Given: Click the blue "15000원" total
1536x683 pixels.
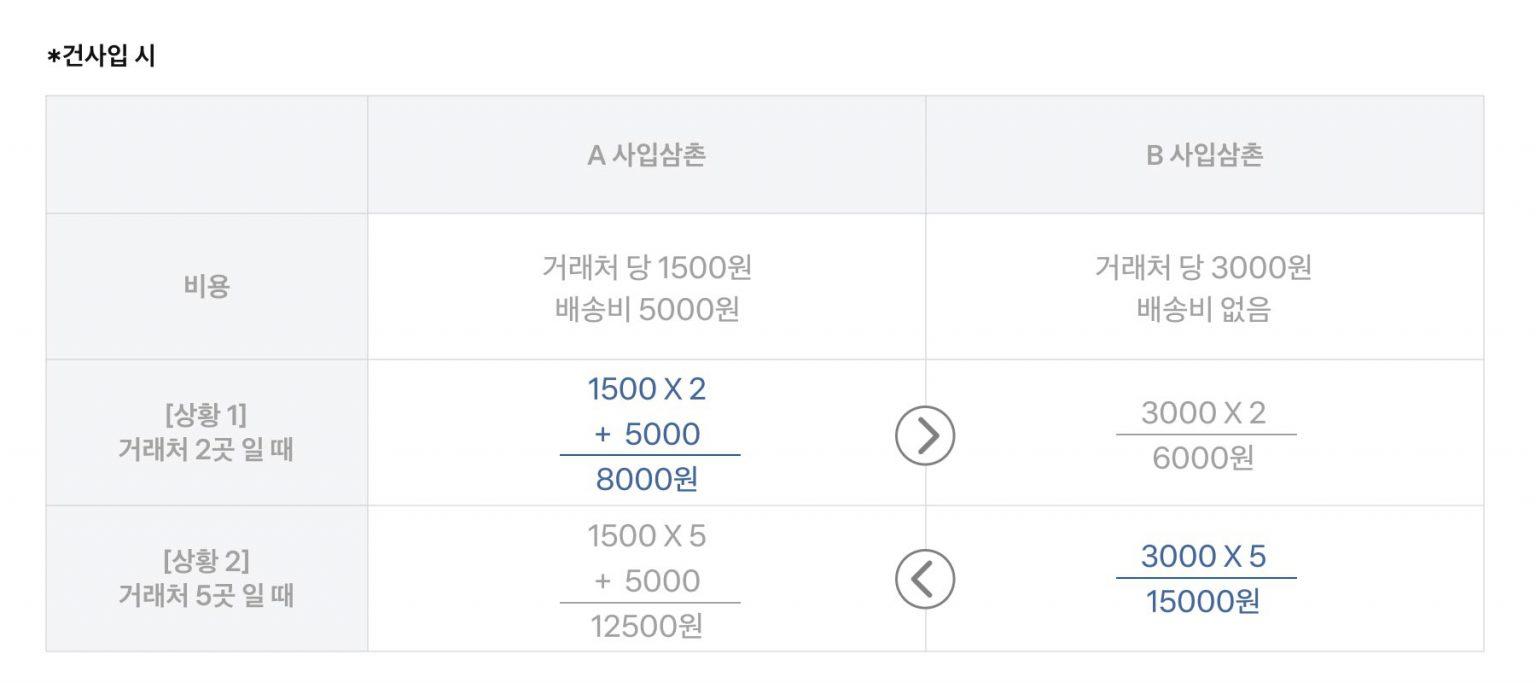Looking at the screenshot, I should [x=1204, y=602].
